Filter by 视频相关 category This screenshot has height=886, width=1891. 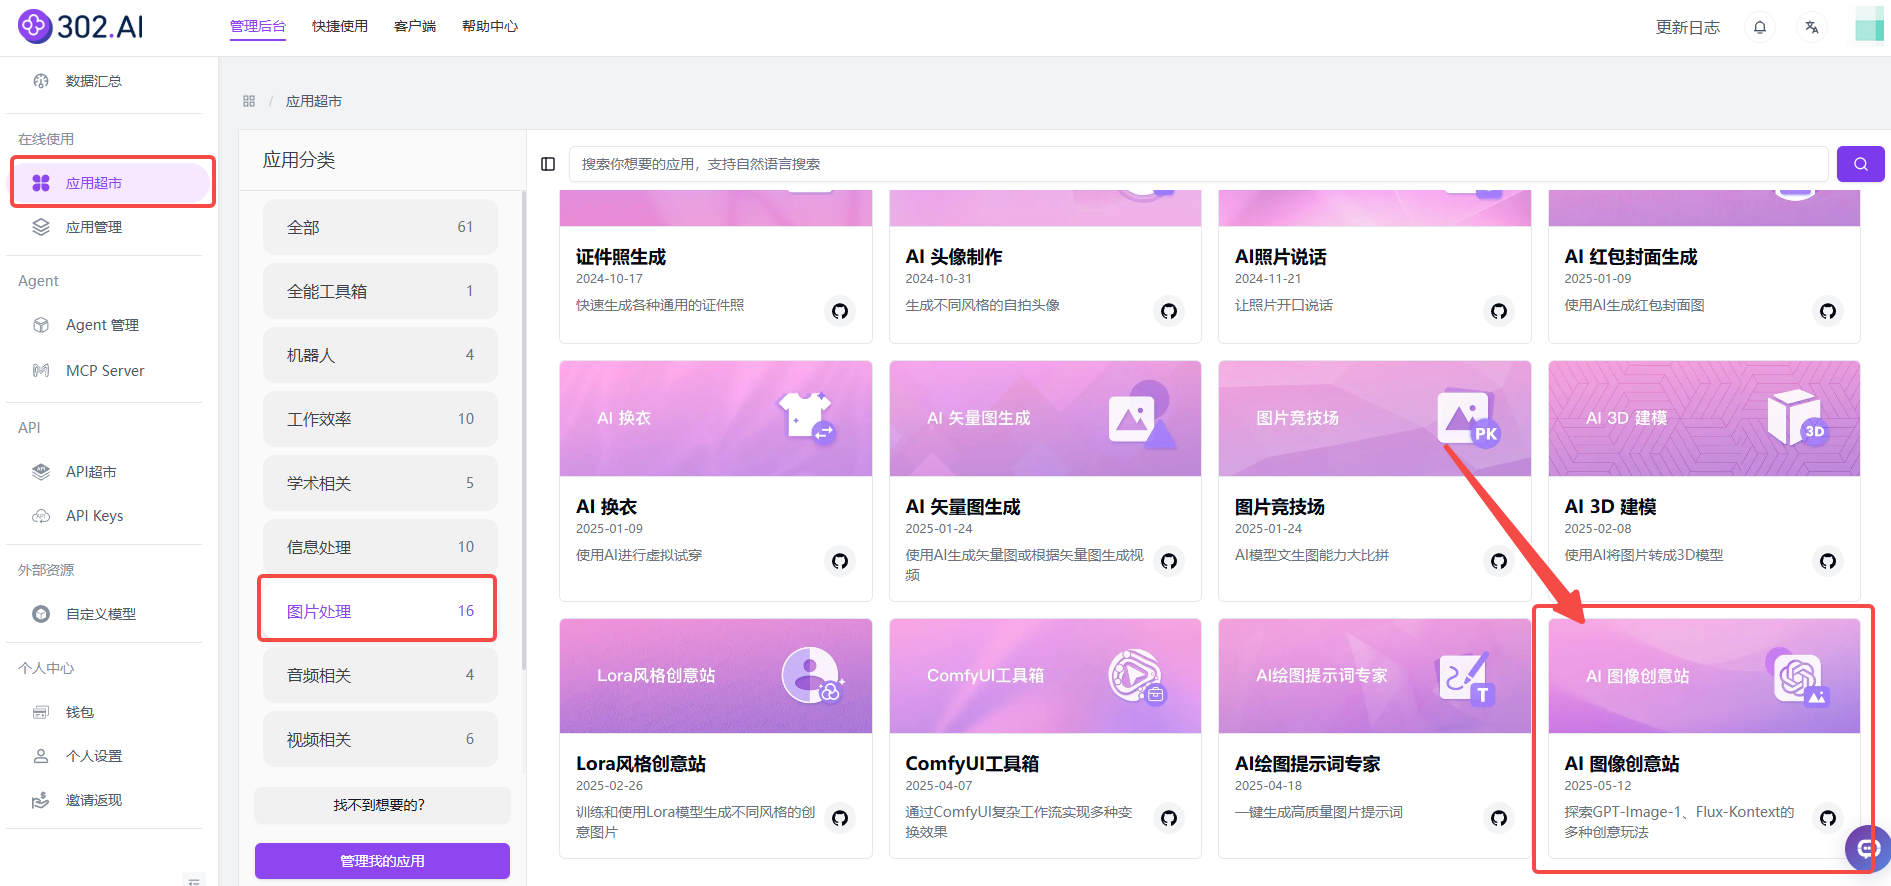pyautogui.click(x=380, y=739)
